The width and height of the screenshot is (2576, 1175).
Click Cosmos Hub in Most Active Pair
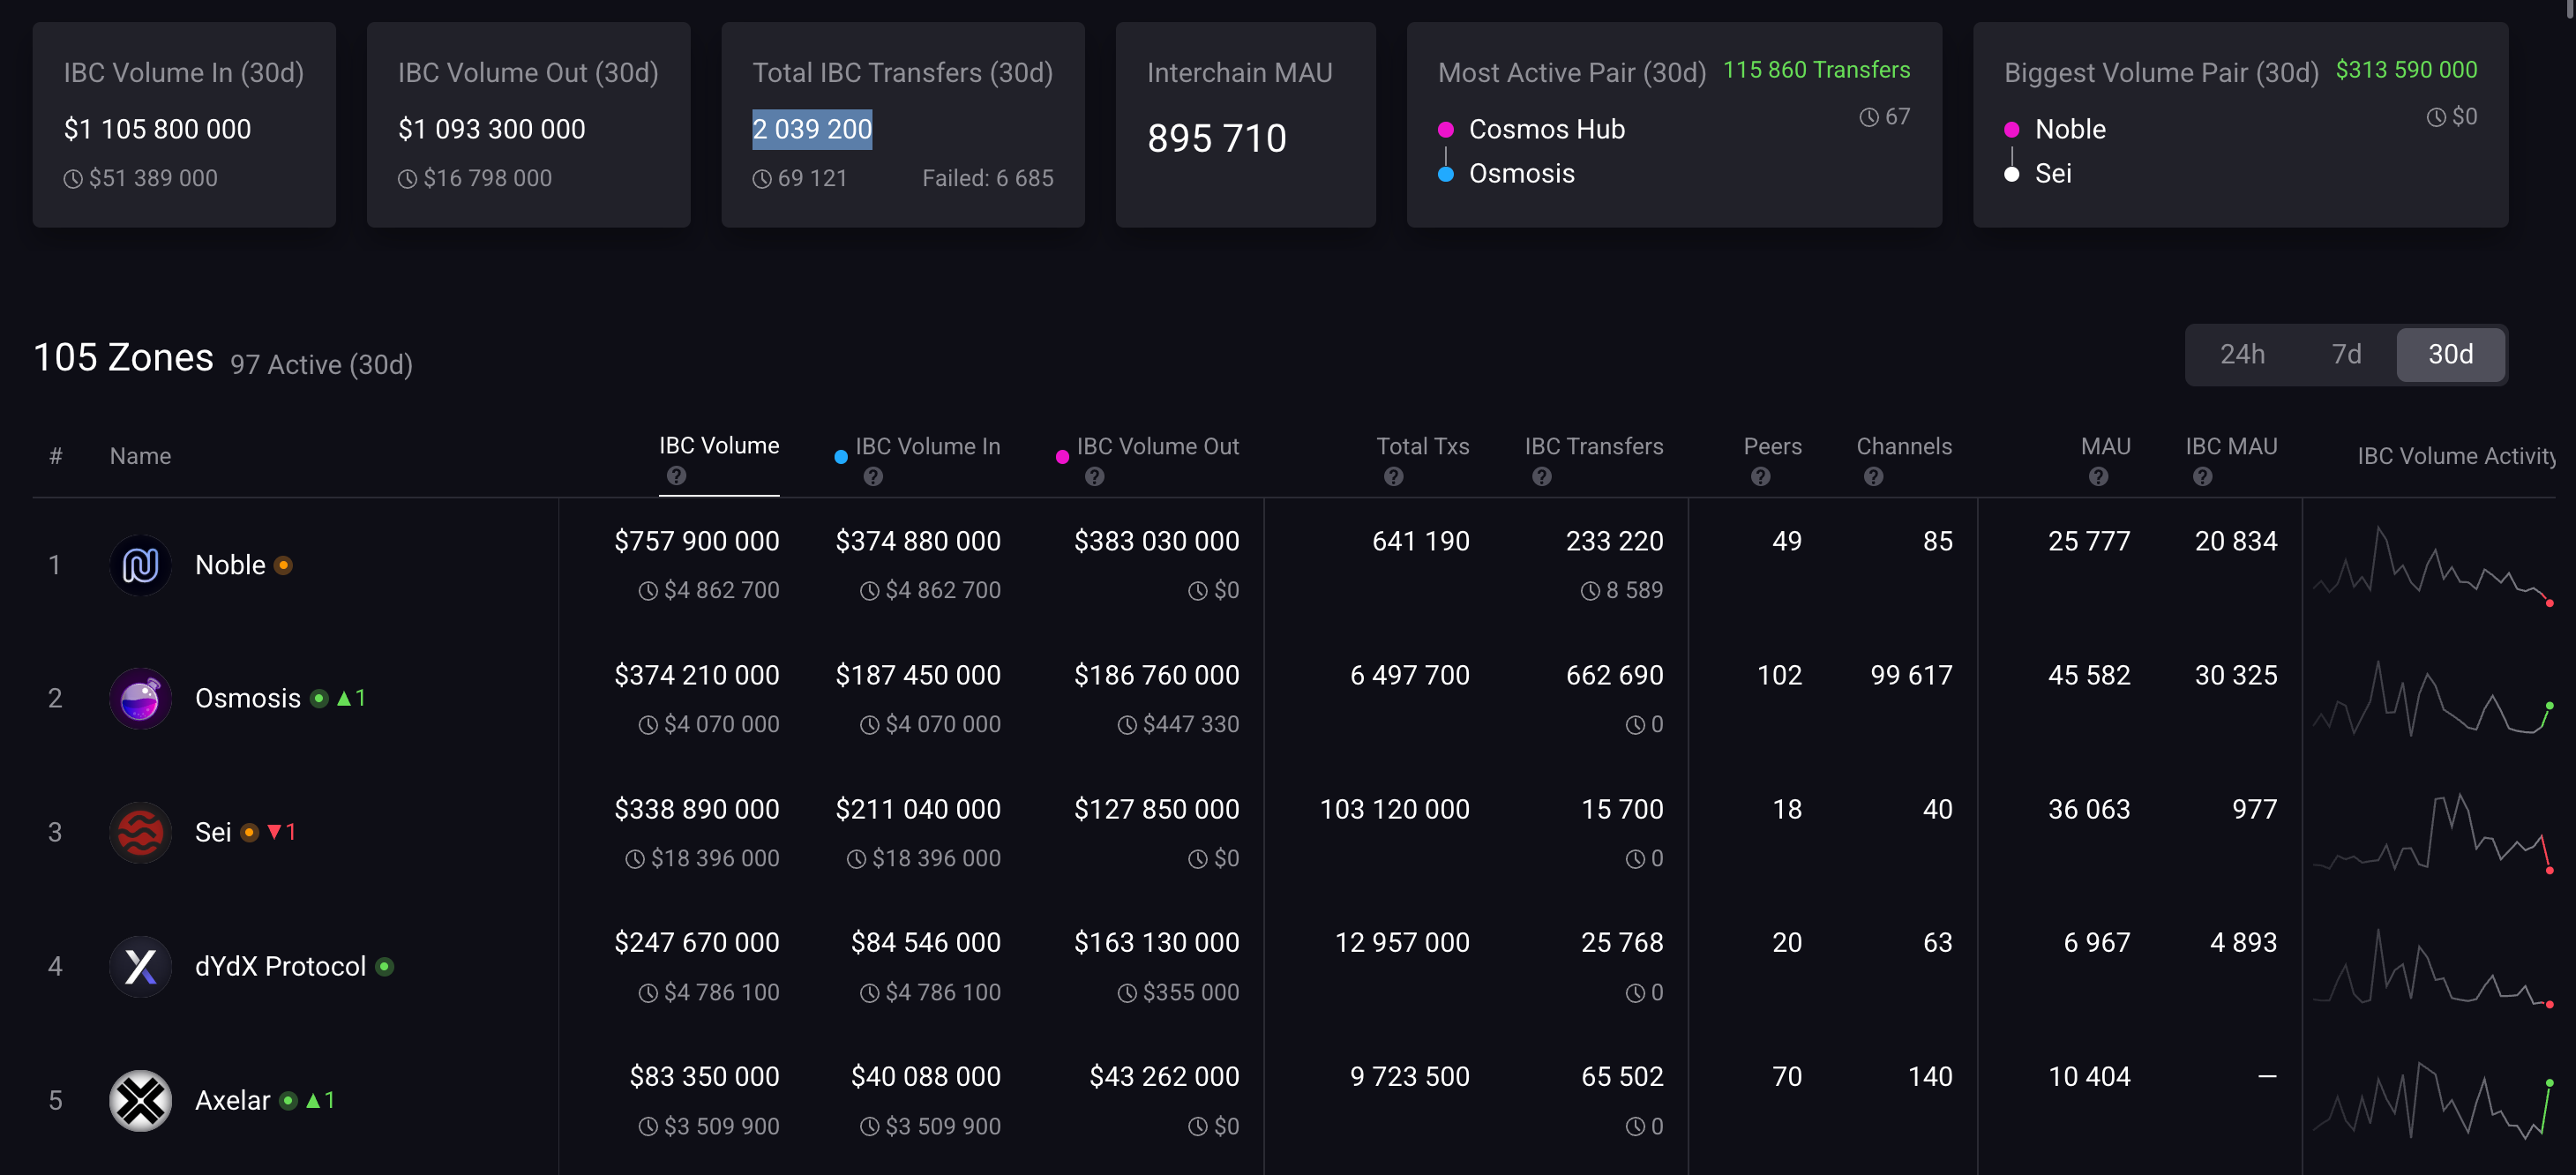pyautogui.click(x=1546, y=129)
